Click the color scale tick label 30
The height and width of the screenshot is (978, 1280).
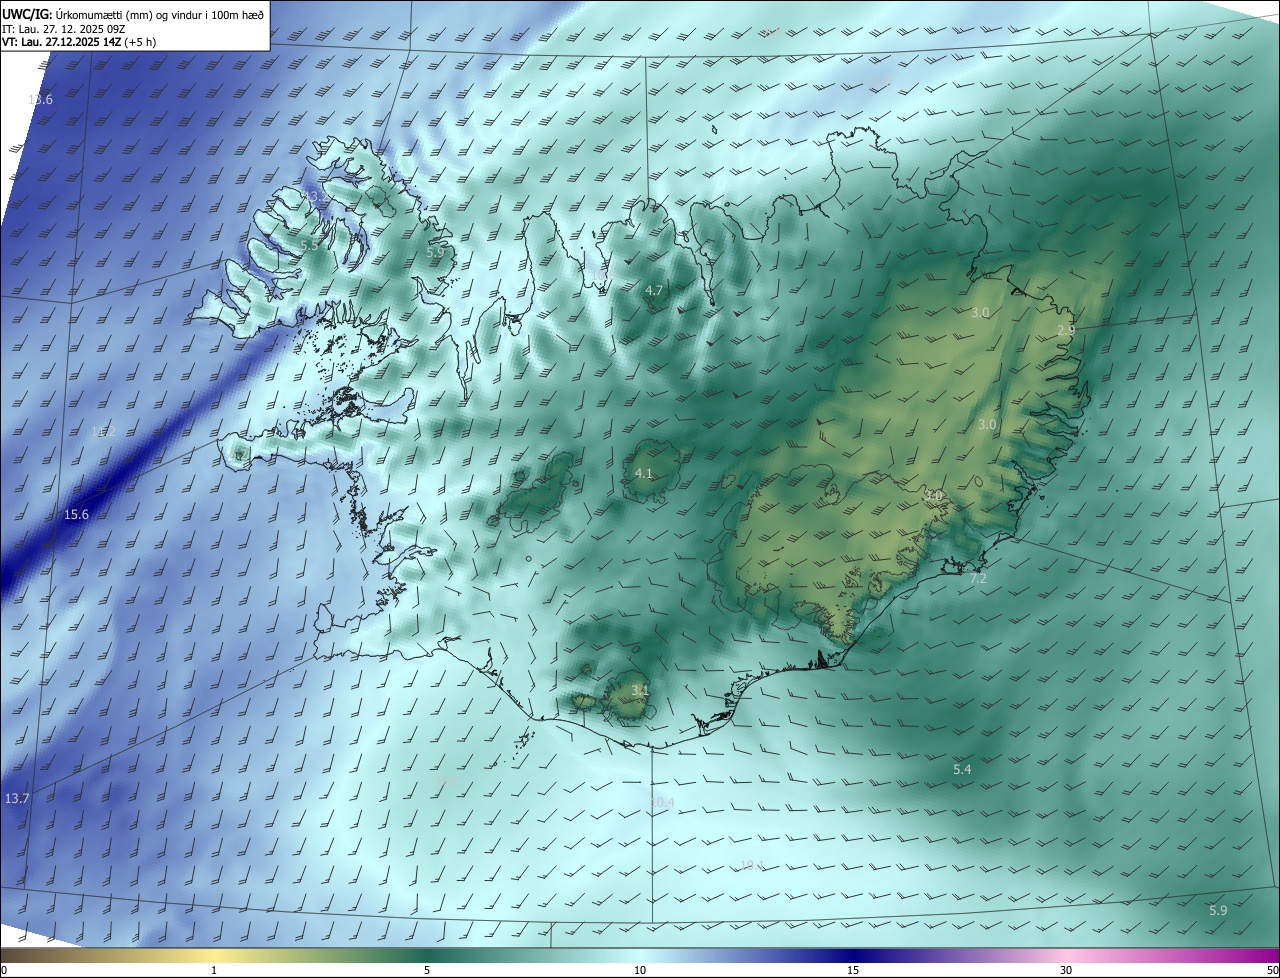click(1066, 970)
